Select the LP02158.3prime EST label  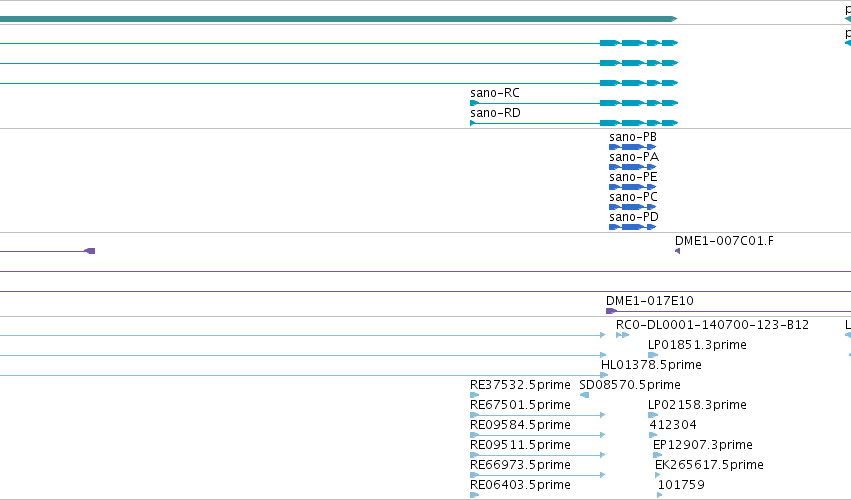(697, 405)
